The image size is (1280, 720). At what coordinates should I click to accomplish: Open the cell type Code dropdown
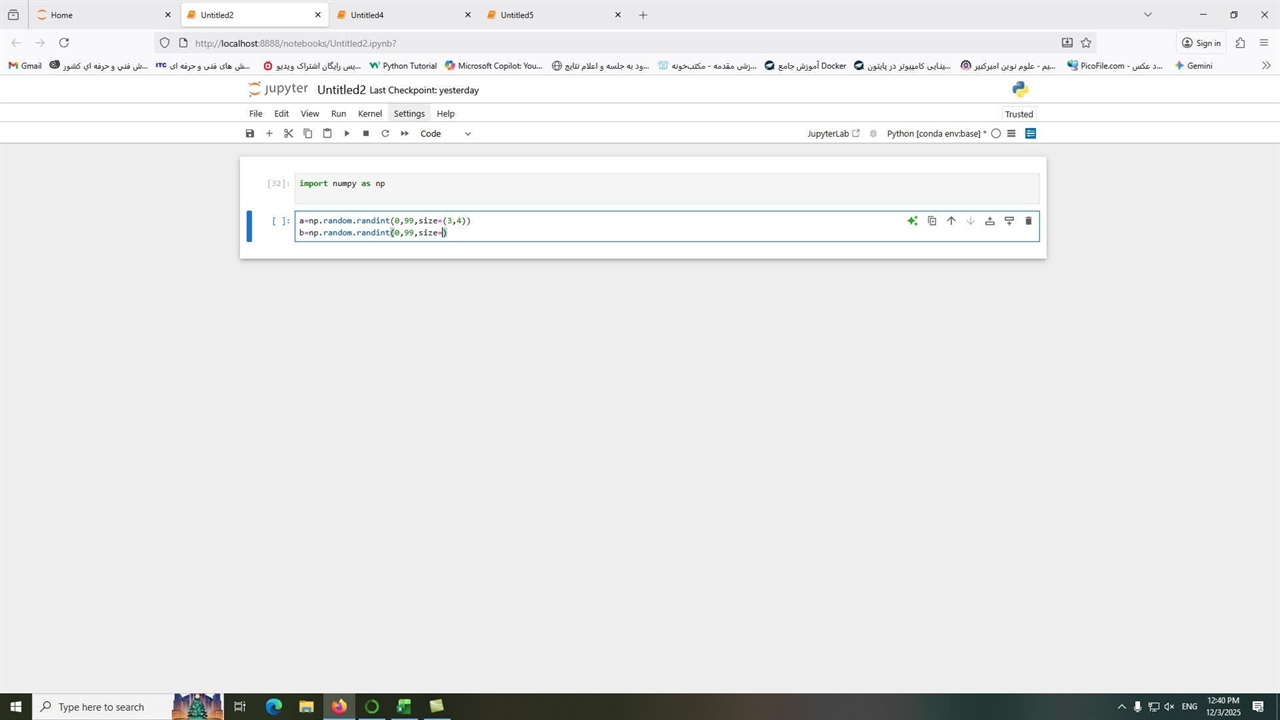coord(445,133)
